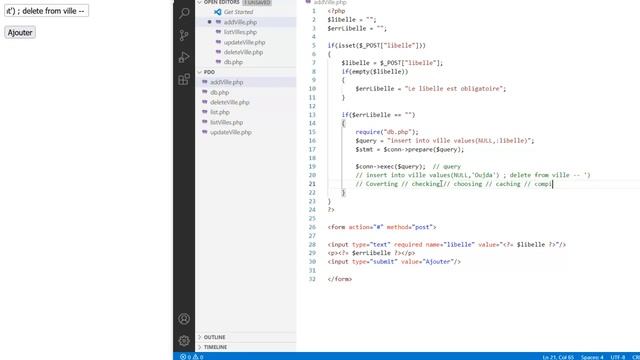Open the Extensions view

coord(184,79)
